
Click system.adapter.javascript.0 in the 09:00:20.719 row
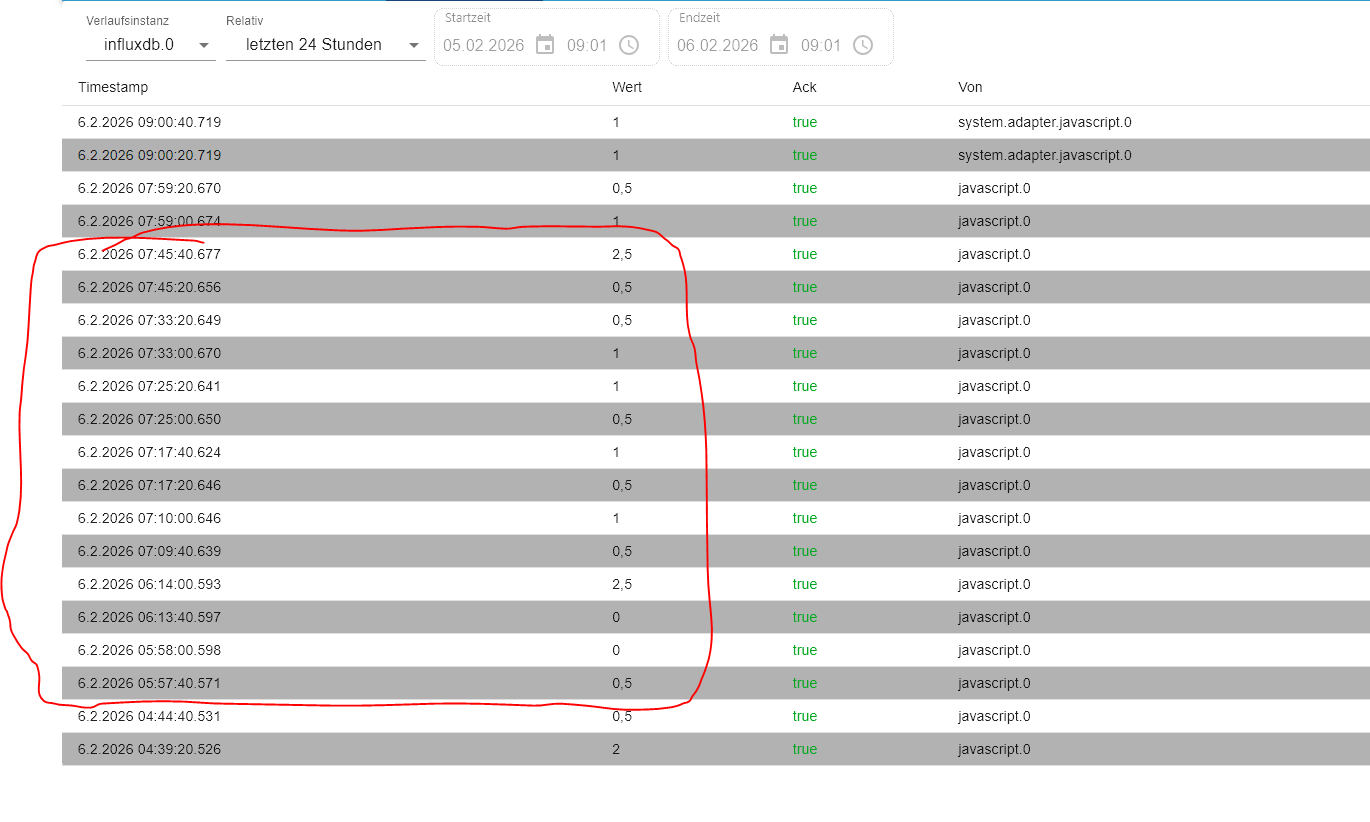(x=1045, y=155)
